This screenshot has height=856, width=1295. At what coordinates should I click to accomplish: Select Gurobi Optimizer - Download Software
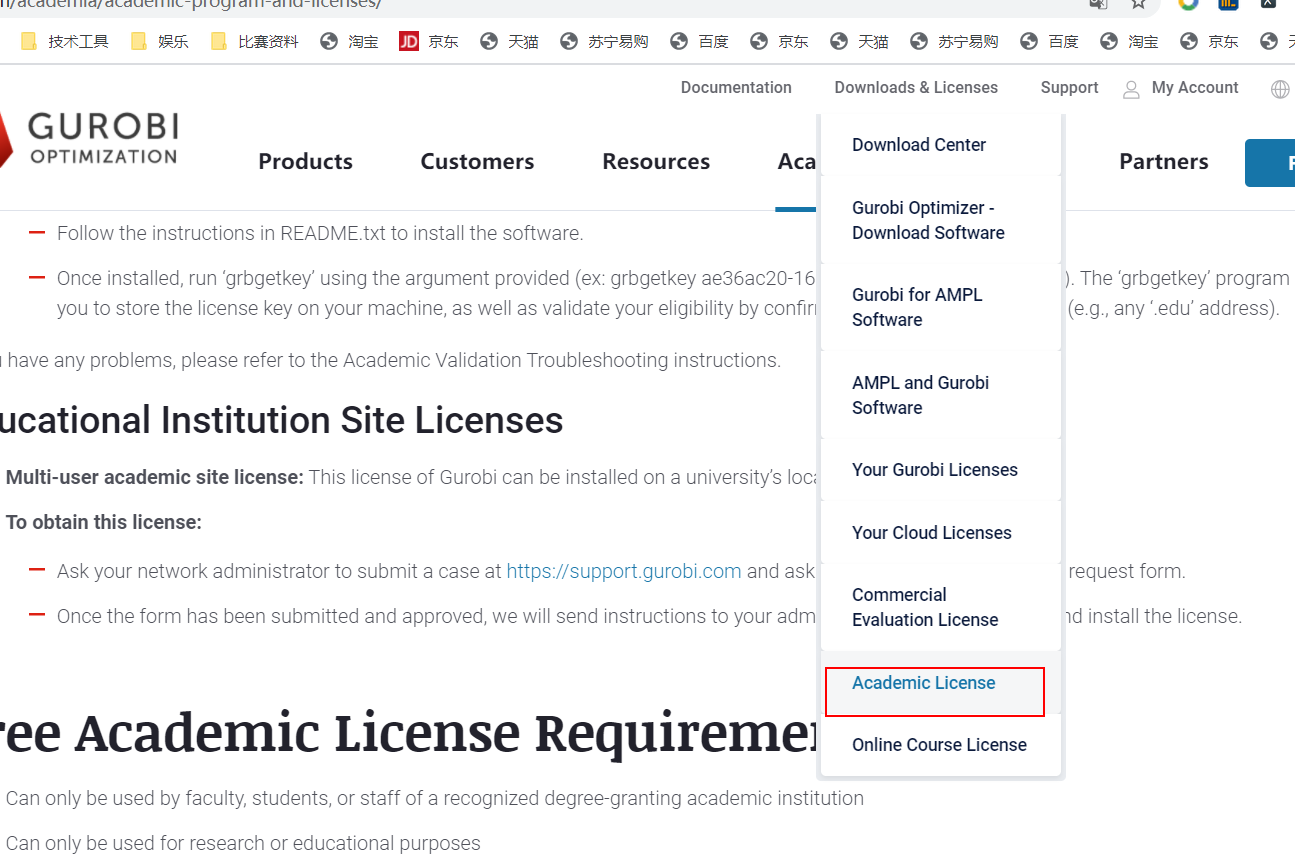[940, 220]
